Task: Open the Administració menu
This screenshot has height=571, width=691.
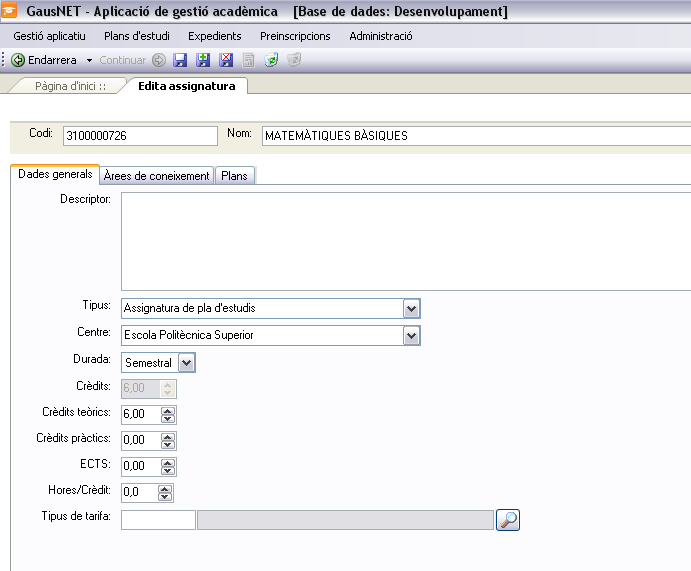Action: click(381, 36)
